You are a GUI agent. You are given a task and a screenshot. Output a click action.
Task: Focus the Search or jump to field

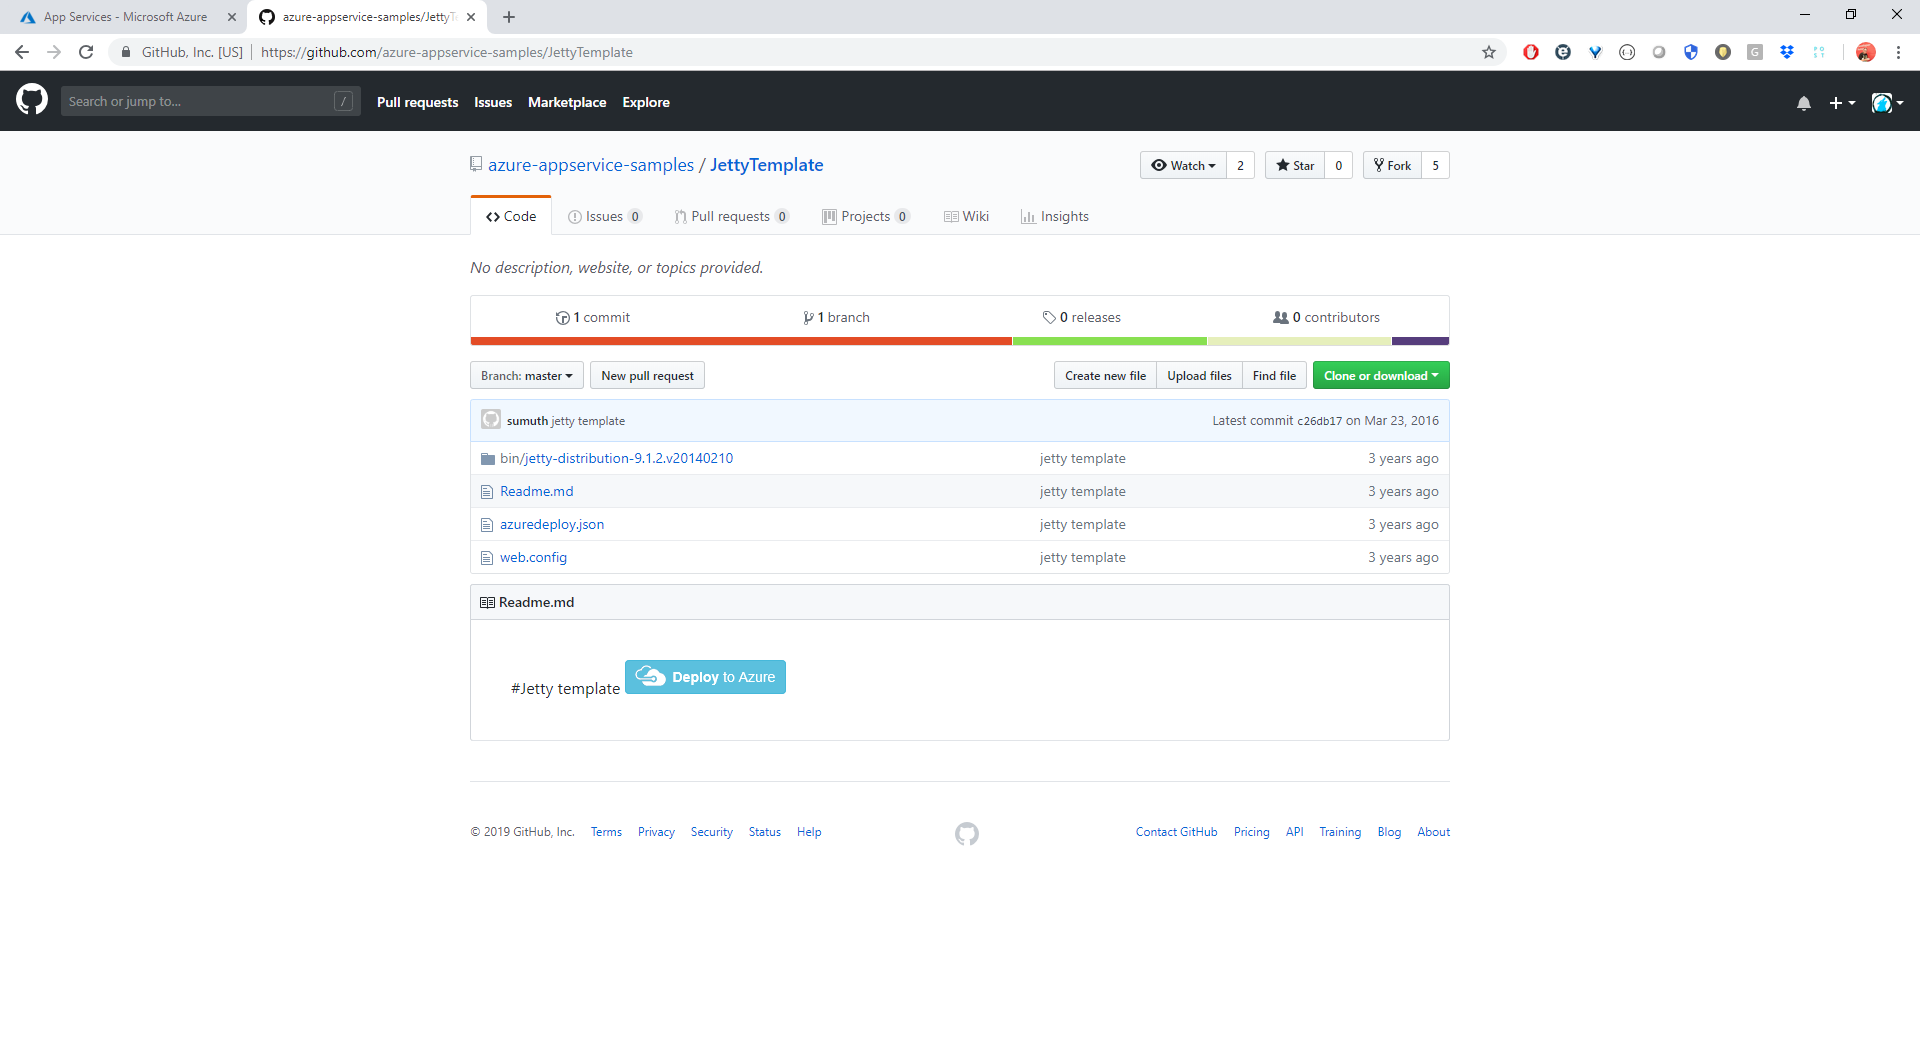coord(210,101)
